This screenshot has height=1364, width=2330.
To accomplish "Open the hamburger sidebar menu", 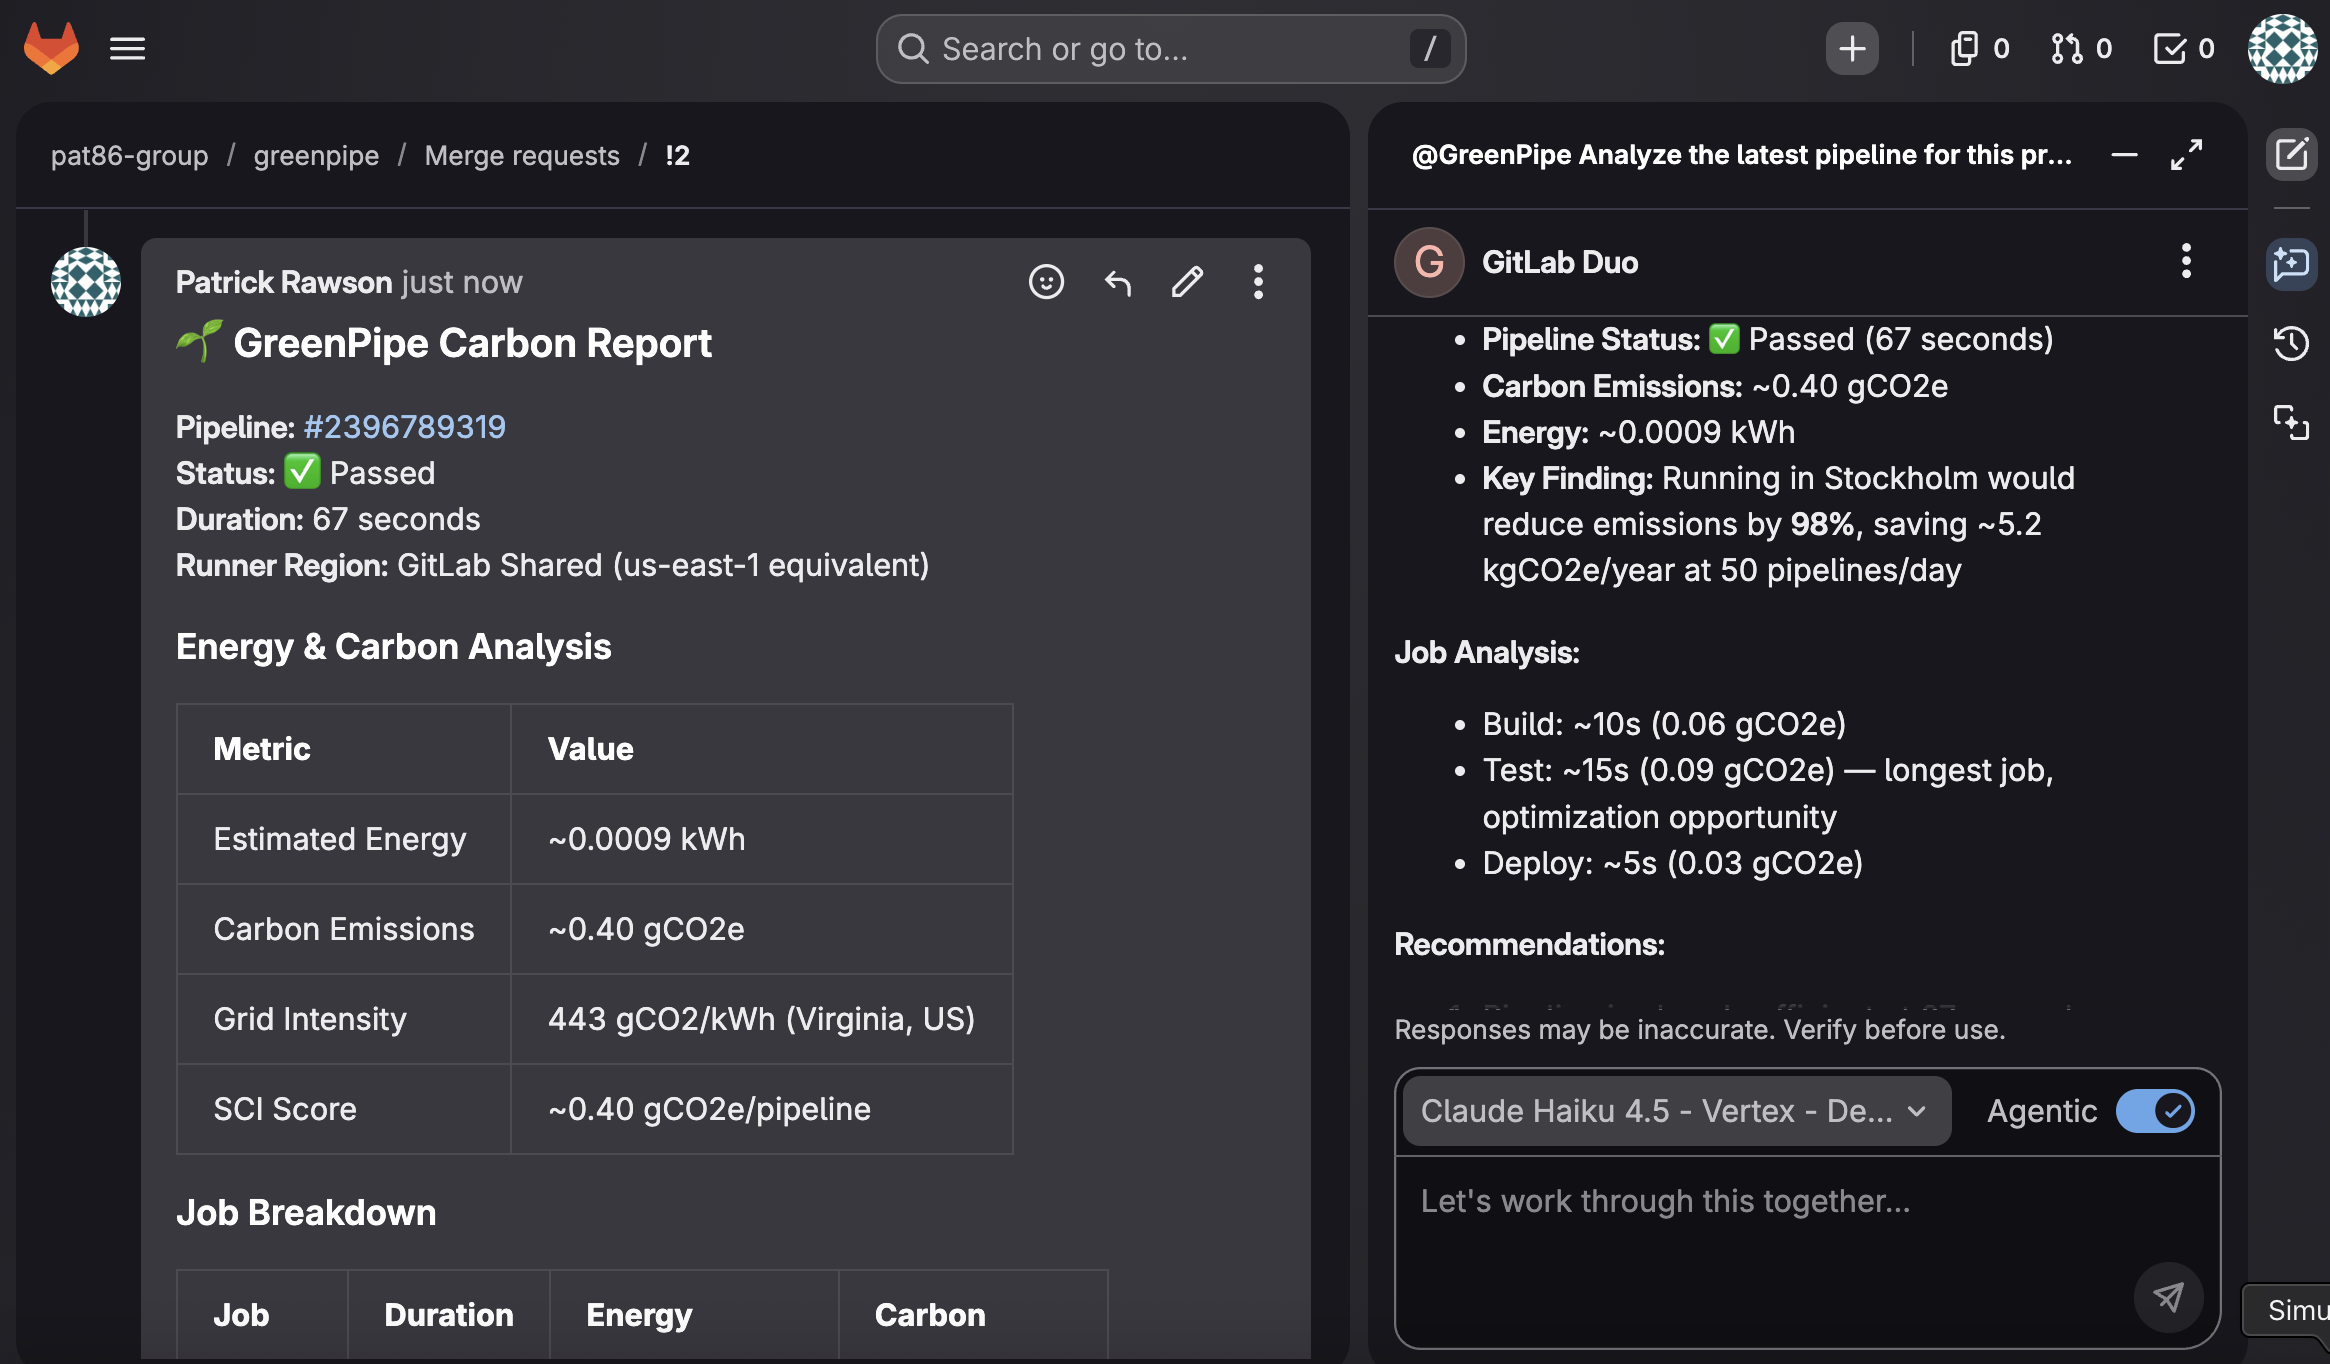I will click(x=127, y=48).
